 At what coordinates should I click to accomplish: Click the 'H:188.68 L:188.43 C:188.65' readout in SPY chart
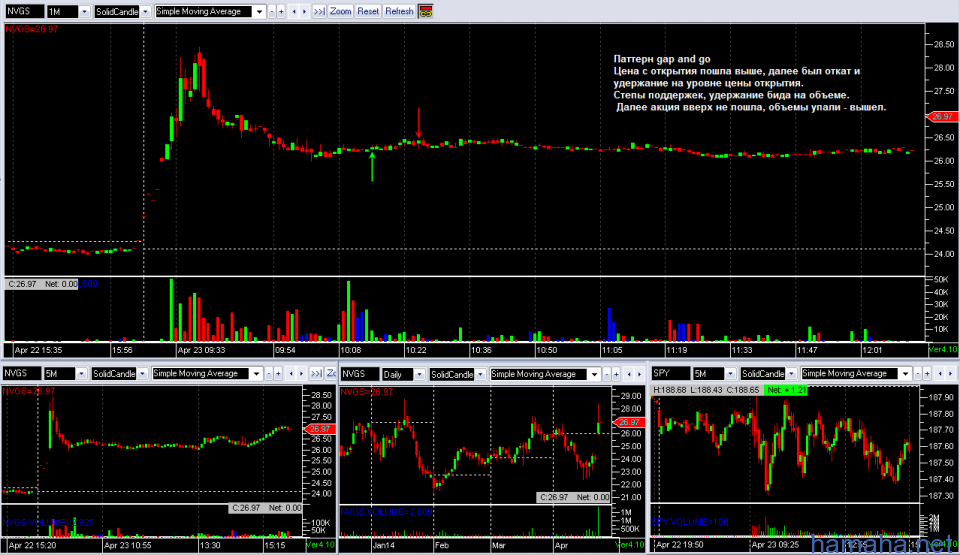[706, 390]
